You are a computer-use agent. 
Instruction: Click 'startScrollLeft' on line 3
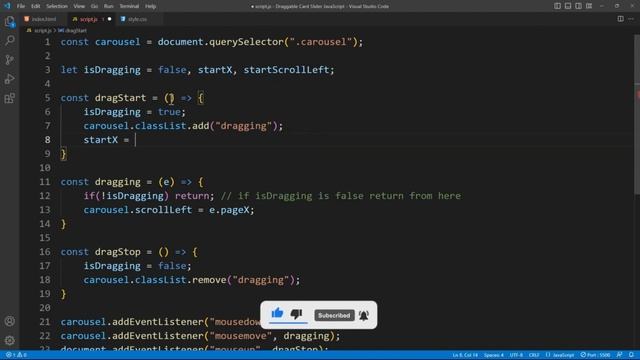coord(286,70)
